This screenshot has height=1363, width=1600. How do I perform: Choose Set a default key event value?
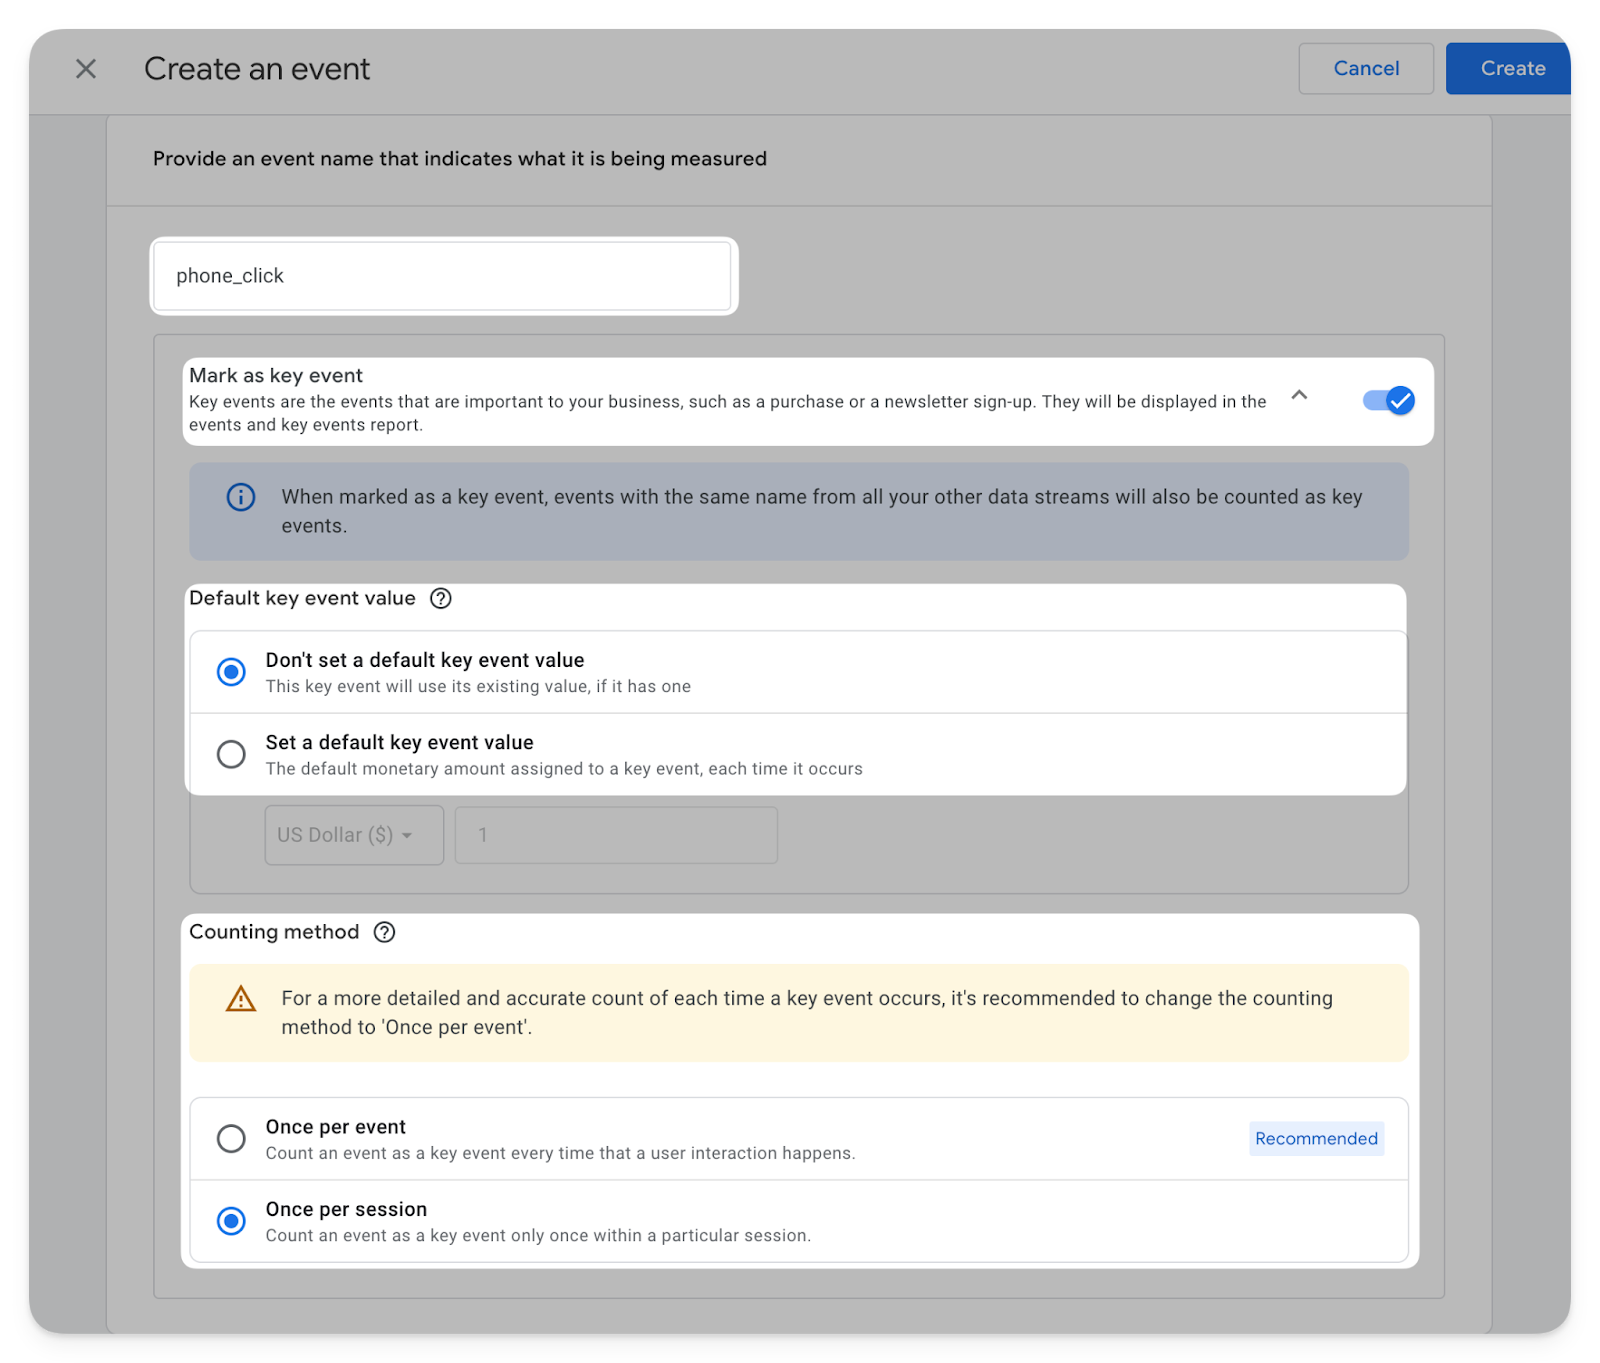[231, 754]
